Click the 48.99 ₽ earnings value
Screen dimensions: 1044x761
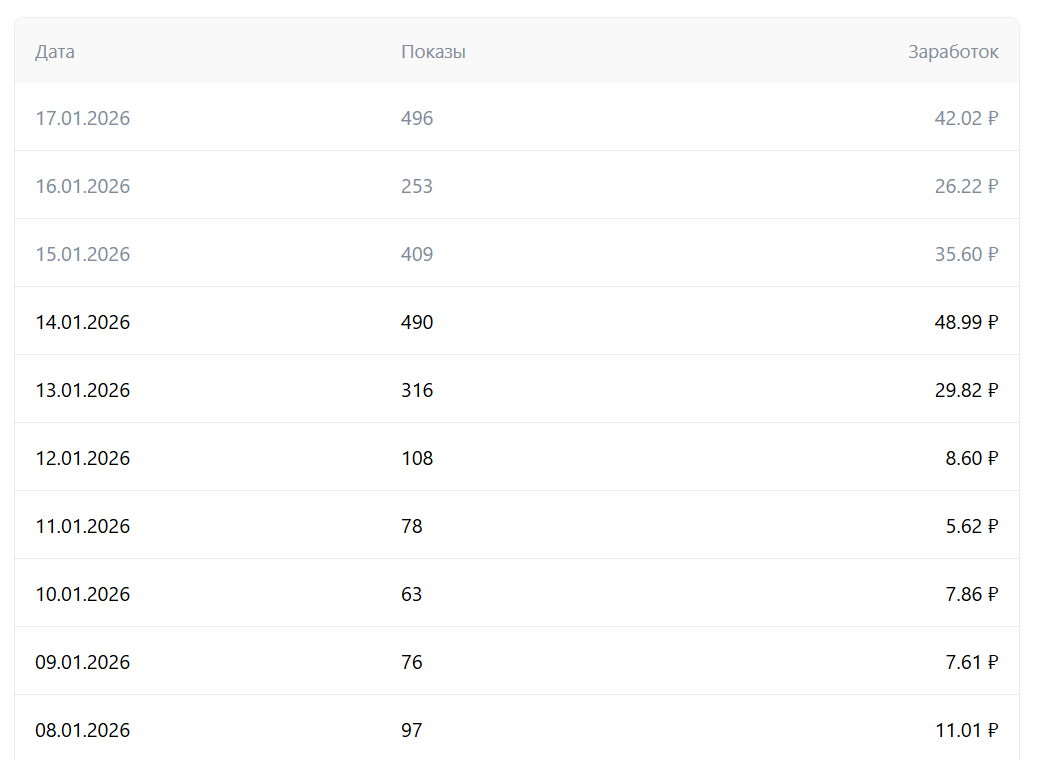point(966,322)
